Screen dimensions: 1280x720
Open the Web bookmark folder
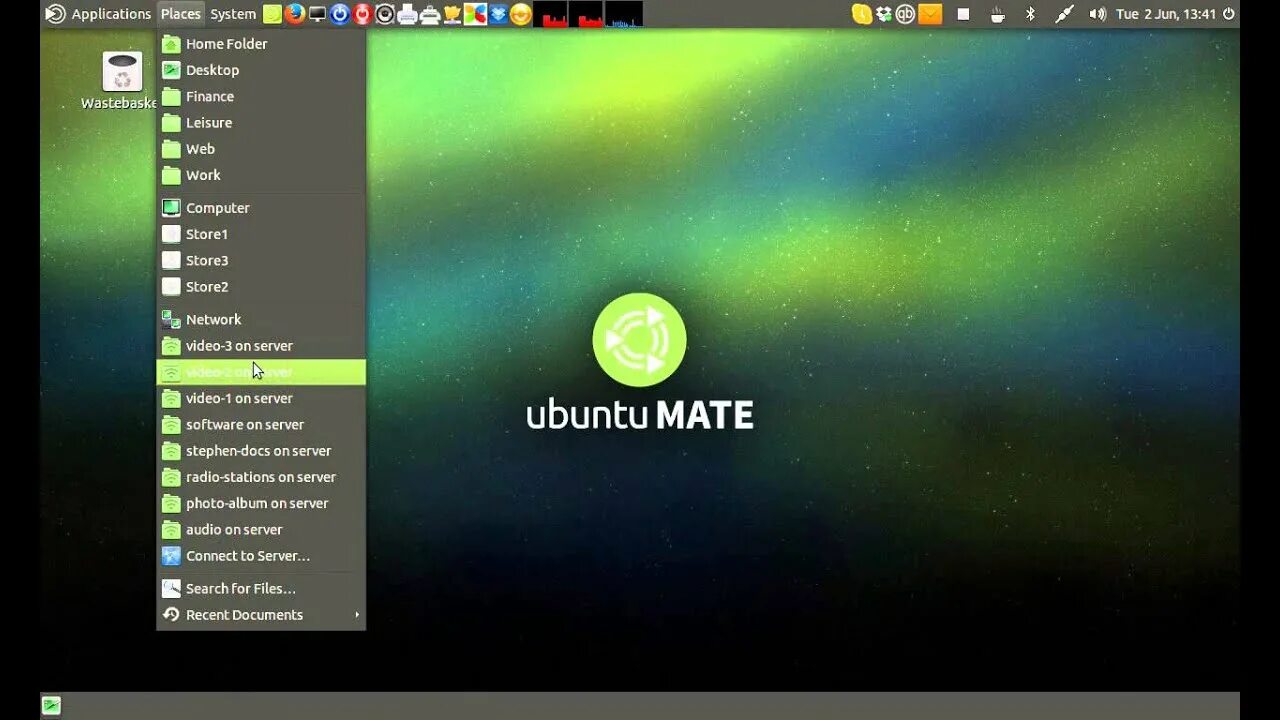[261, 149]
